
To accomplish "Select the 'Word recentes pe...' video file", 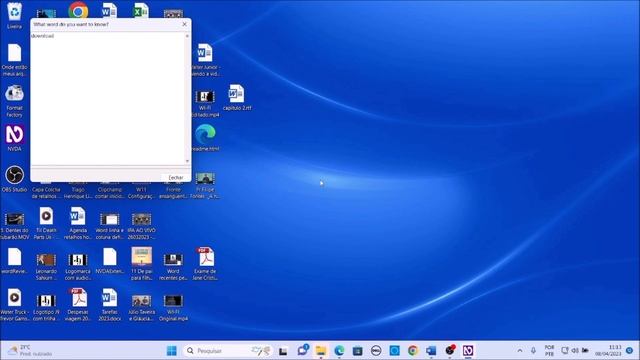I will point(173,267).
